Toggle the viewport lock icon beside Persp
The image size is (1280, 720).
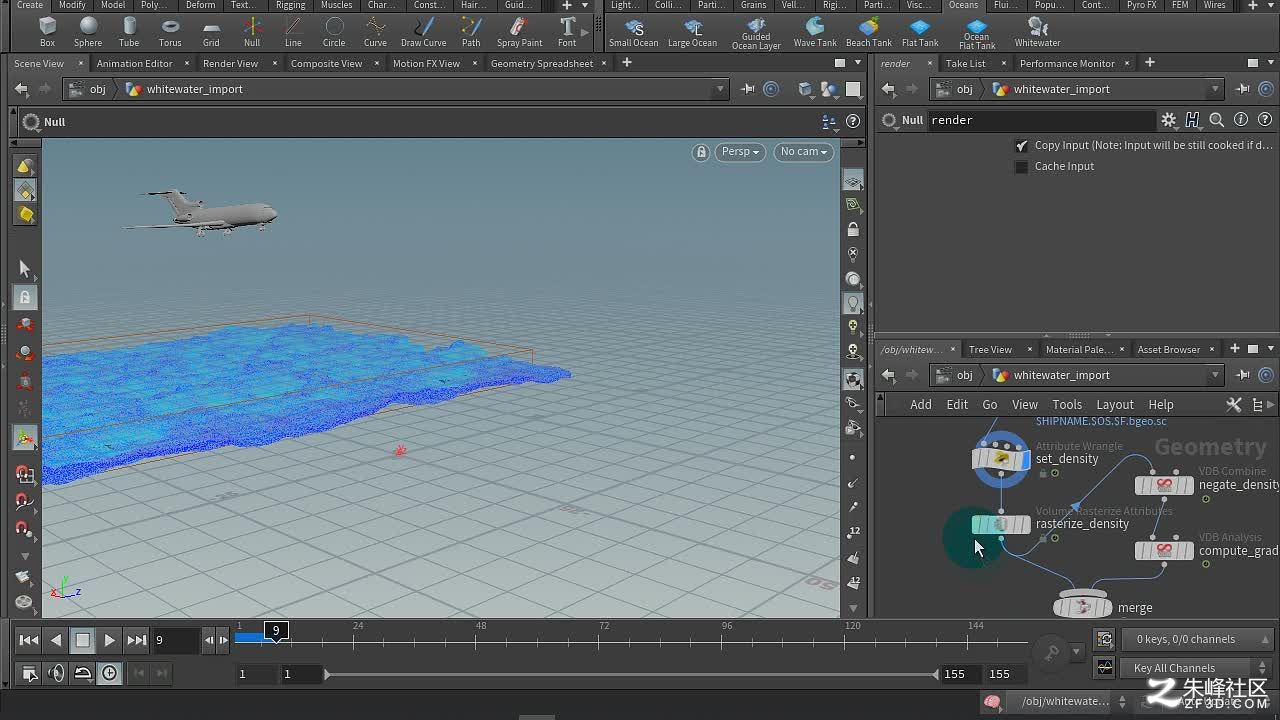click(701, 152)
